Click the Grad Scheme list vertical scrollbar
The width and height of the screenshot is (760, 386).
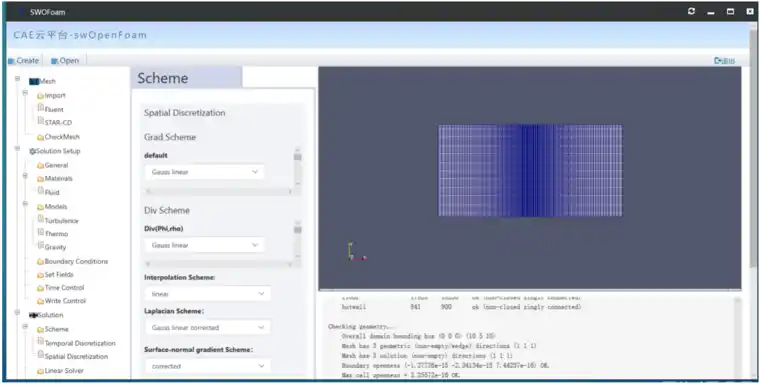click(298, 168)
